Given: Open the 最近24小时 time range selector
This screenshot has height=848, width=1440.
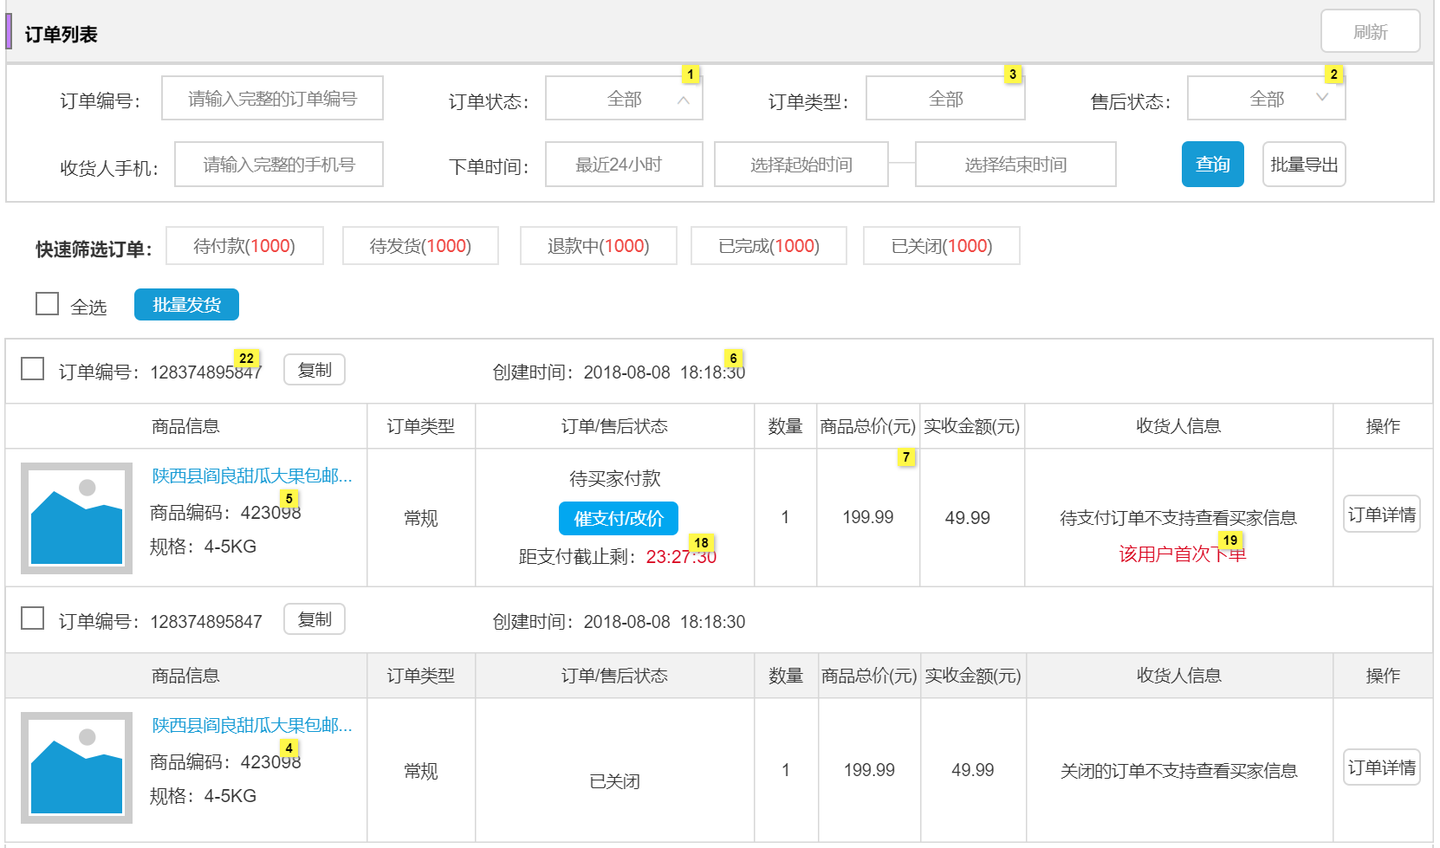Looking at the screenshot, I should coord(624,164).
